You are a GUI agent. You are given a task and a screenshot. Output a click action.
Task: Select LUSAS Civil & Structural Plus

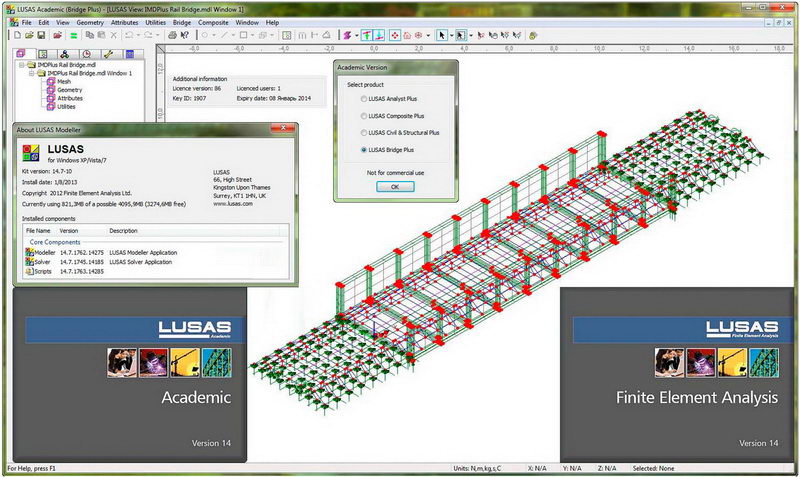pyautogui.click(x=363, y=132)
